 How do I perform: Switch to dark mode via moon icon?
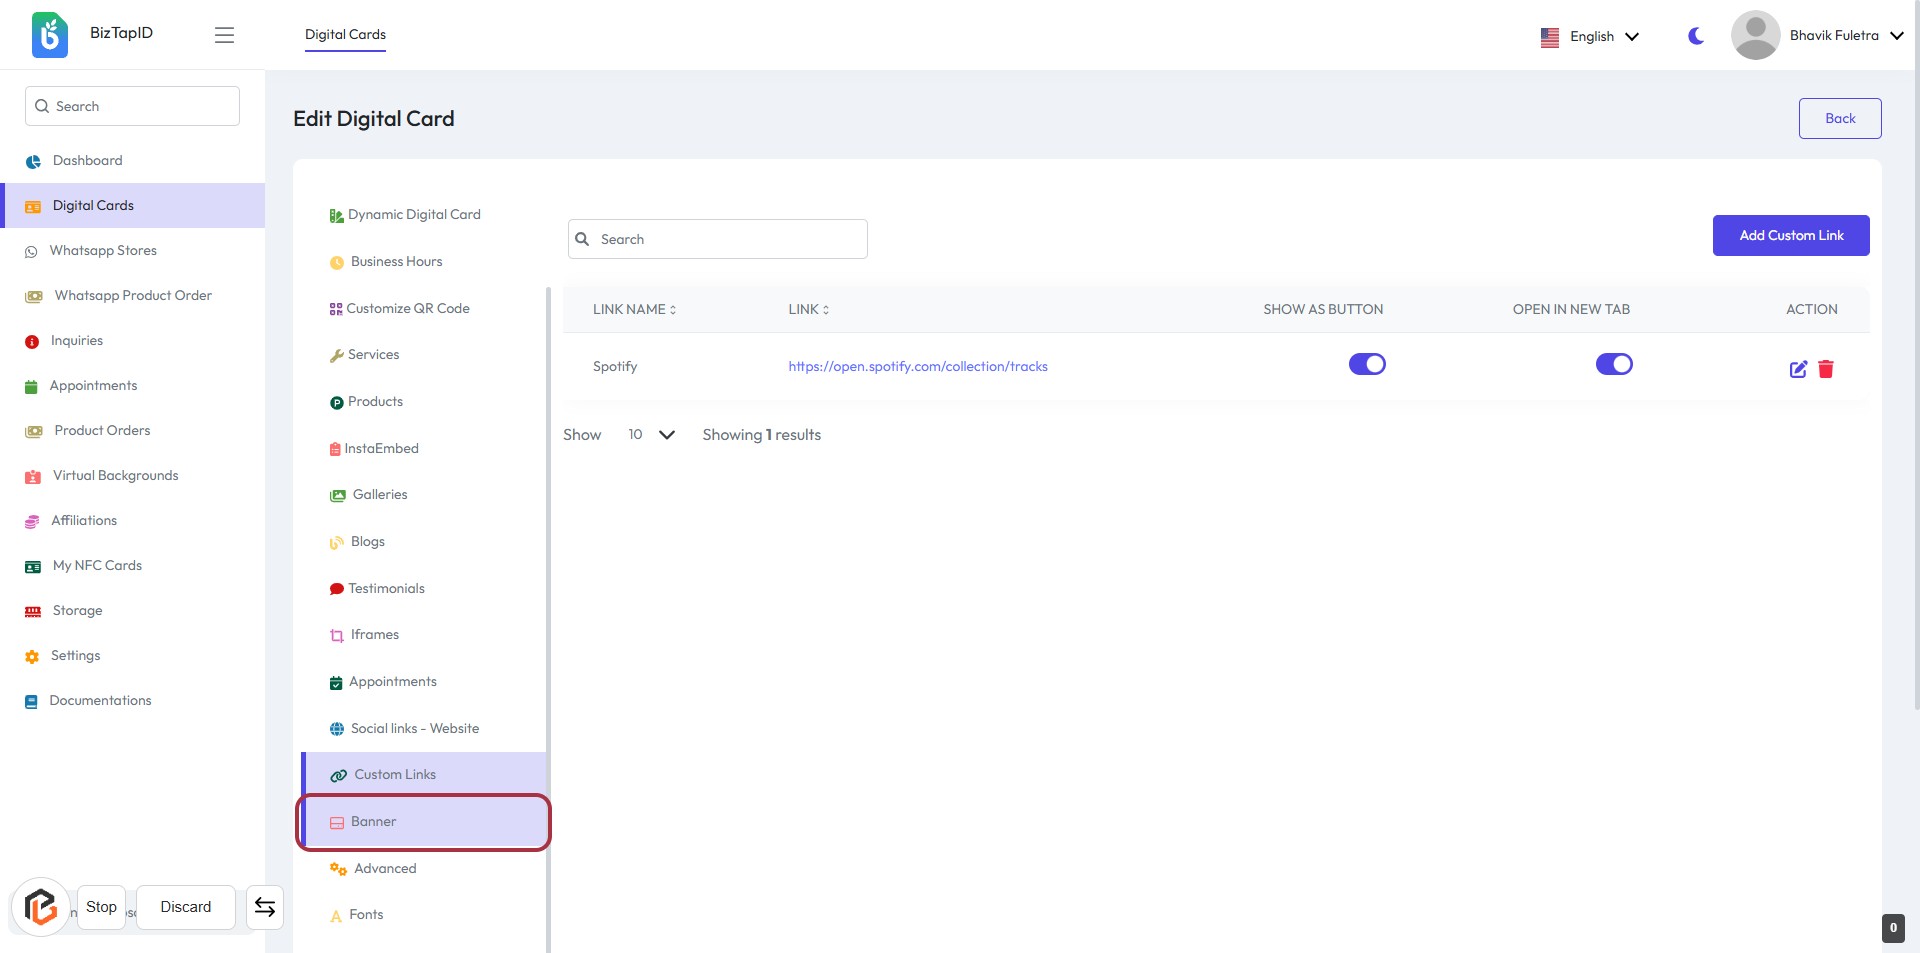click(1695, 36)
